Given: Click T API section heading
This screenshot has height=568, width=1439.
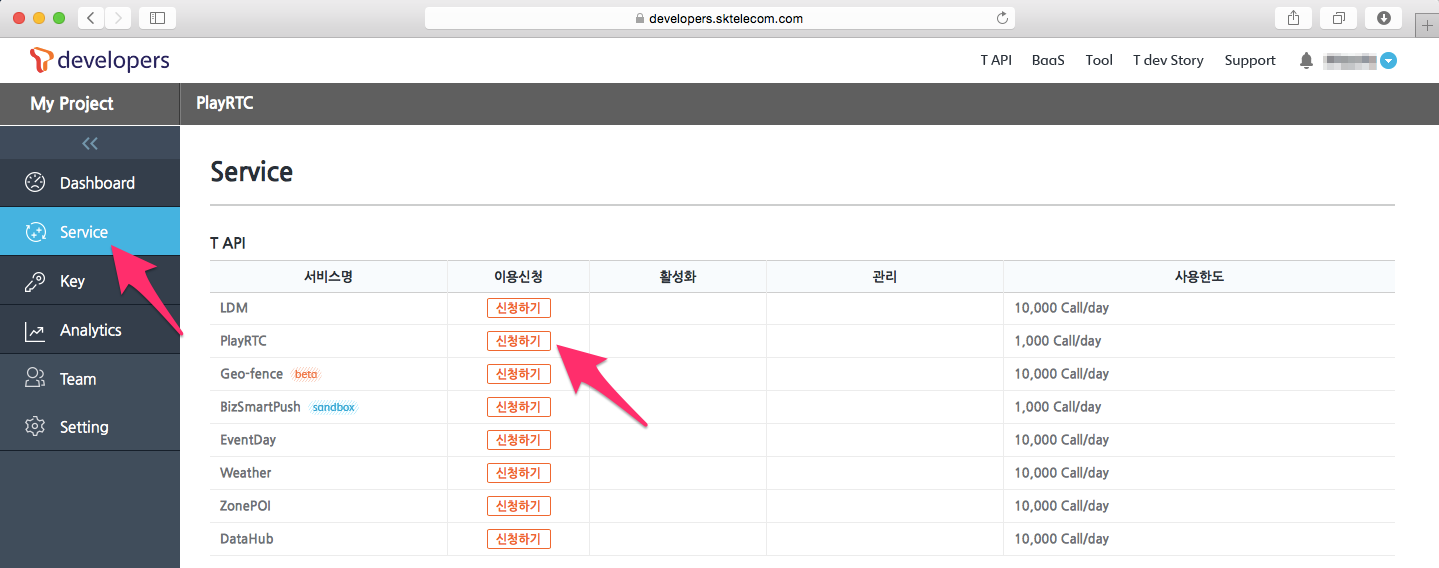Looking at the screenshot, I should pyautogui.click(x=228, y=243).
